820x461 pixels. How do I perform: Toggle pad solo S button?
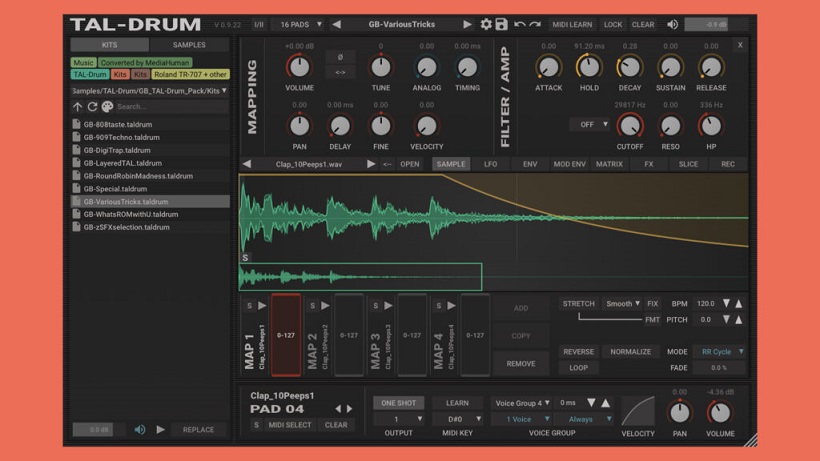[x=256, y=425]
